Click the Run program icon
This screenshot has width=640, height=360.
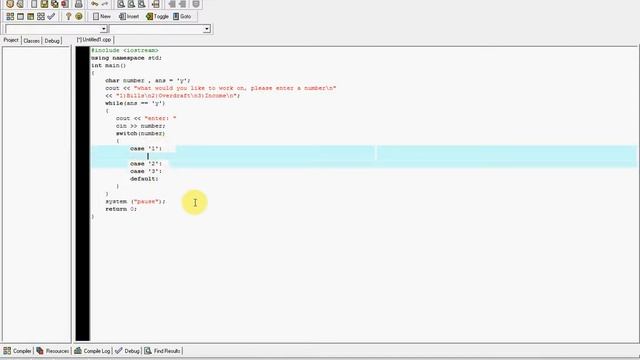20,16
